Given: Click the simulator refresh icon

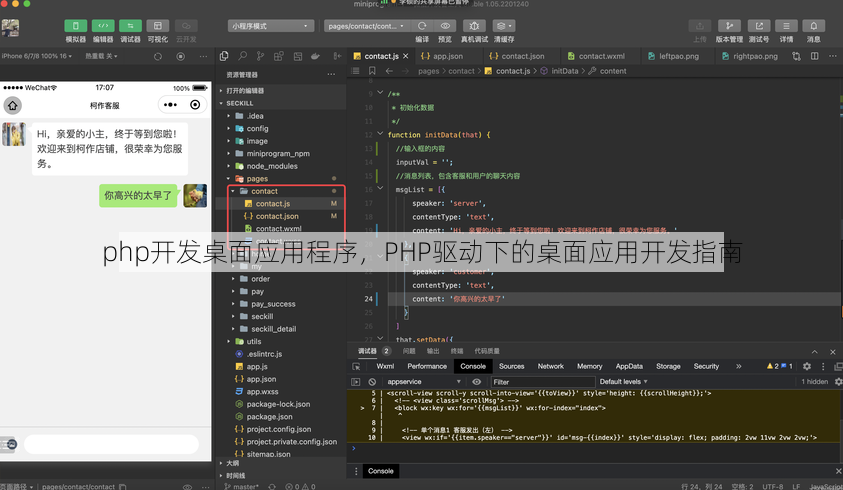Looking at the screenshot, I should [x=158, y=56].
